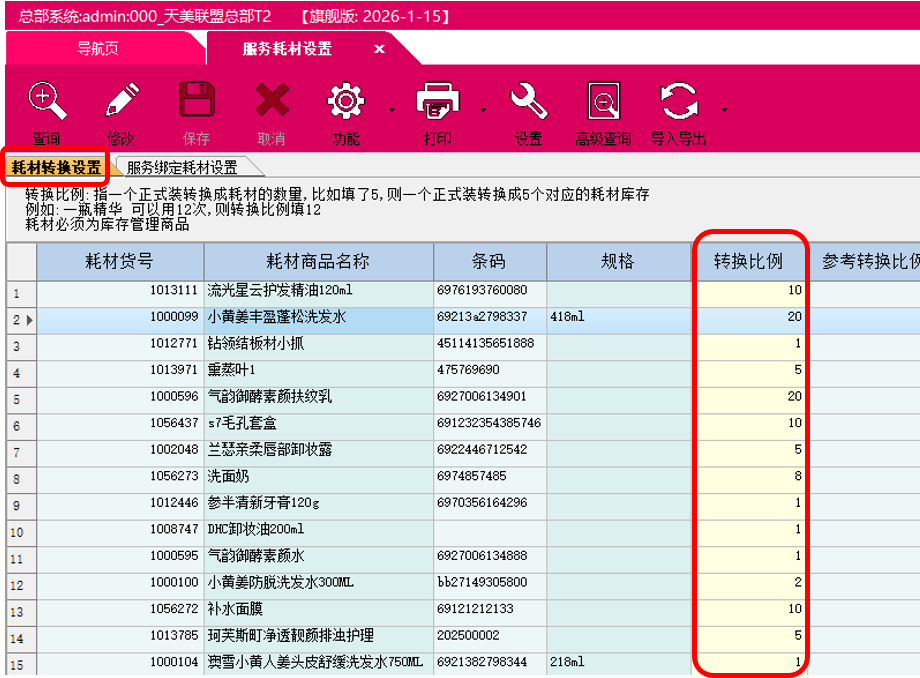Screen dimensions: 920x678
Task: Close the 服务耗材设置 tab
Action: click(380, 49)
